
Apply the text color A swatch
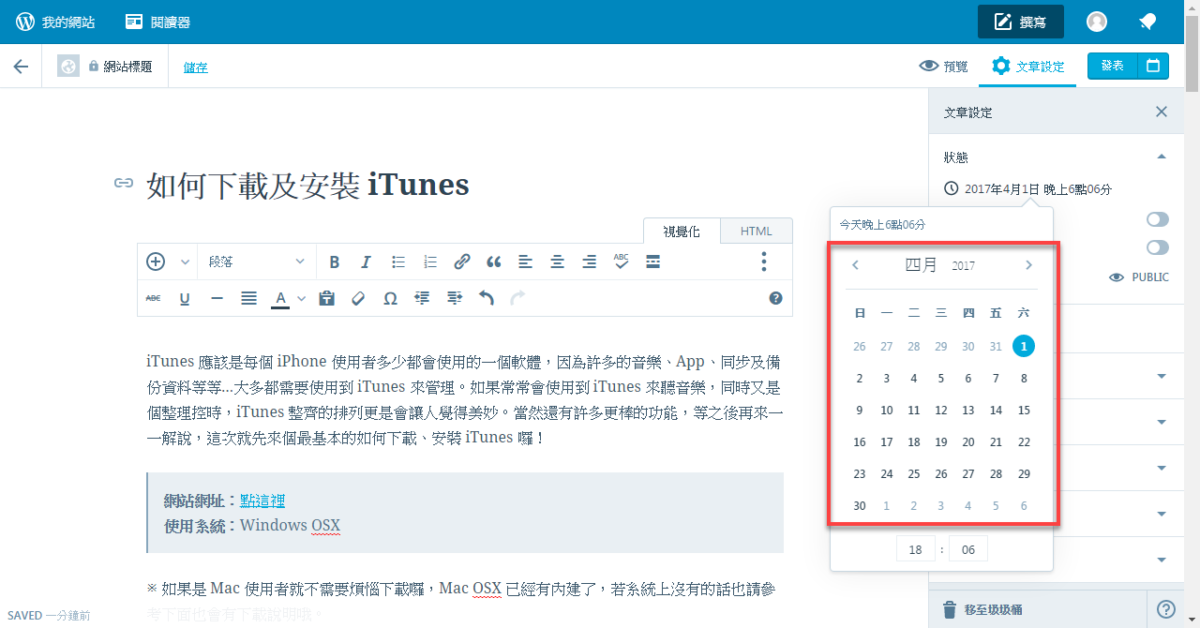click(x=281, y=298)
